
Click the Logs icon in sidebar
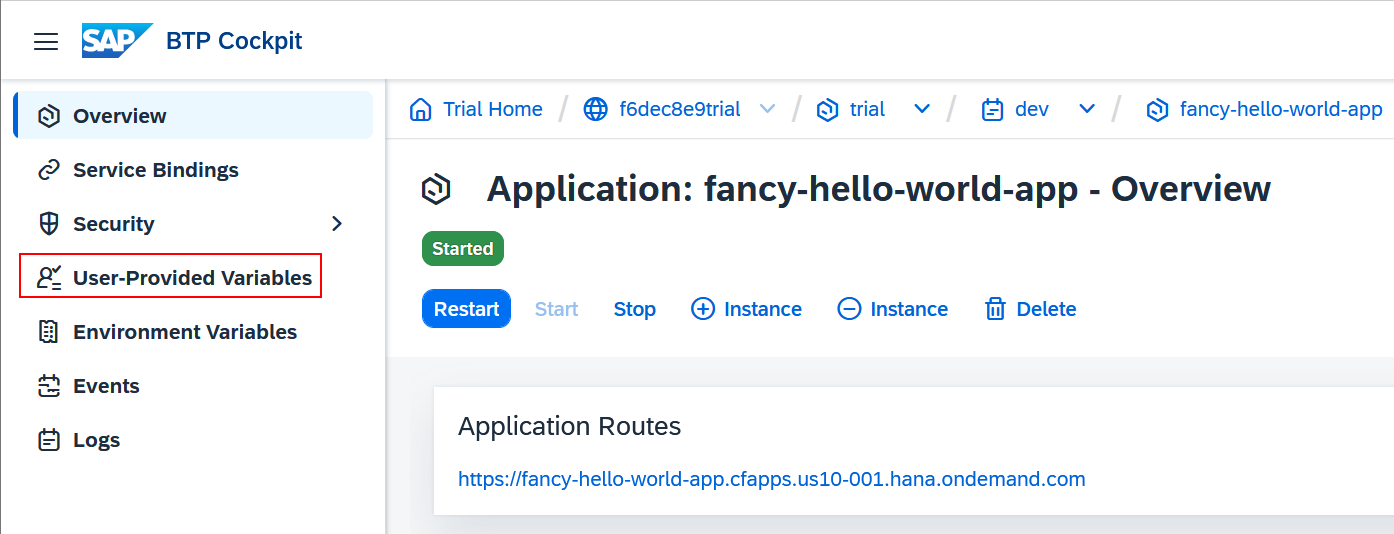49,440
